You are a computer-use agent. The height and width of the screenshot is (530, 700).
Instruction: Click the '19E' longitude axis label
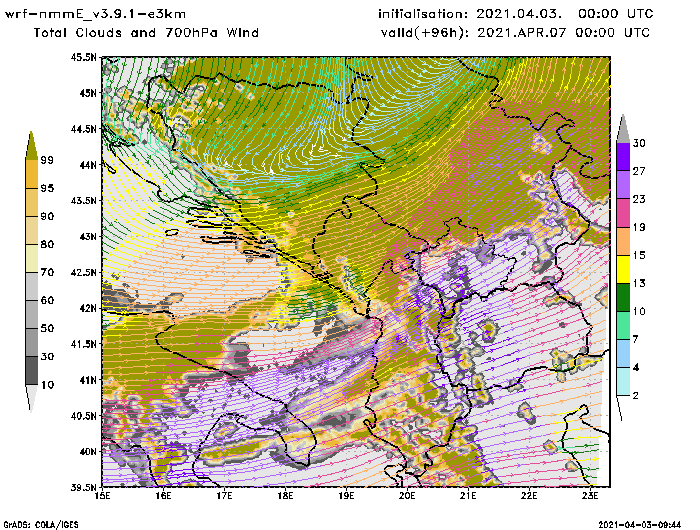[x=346, y=496]
